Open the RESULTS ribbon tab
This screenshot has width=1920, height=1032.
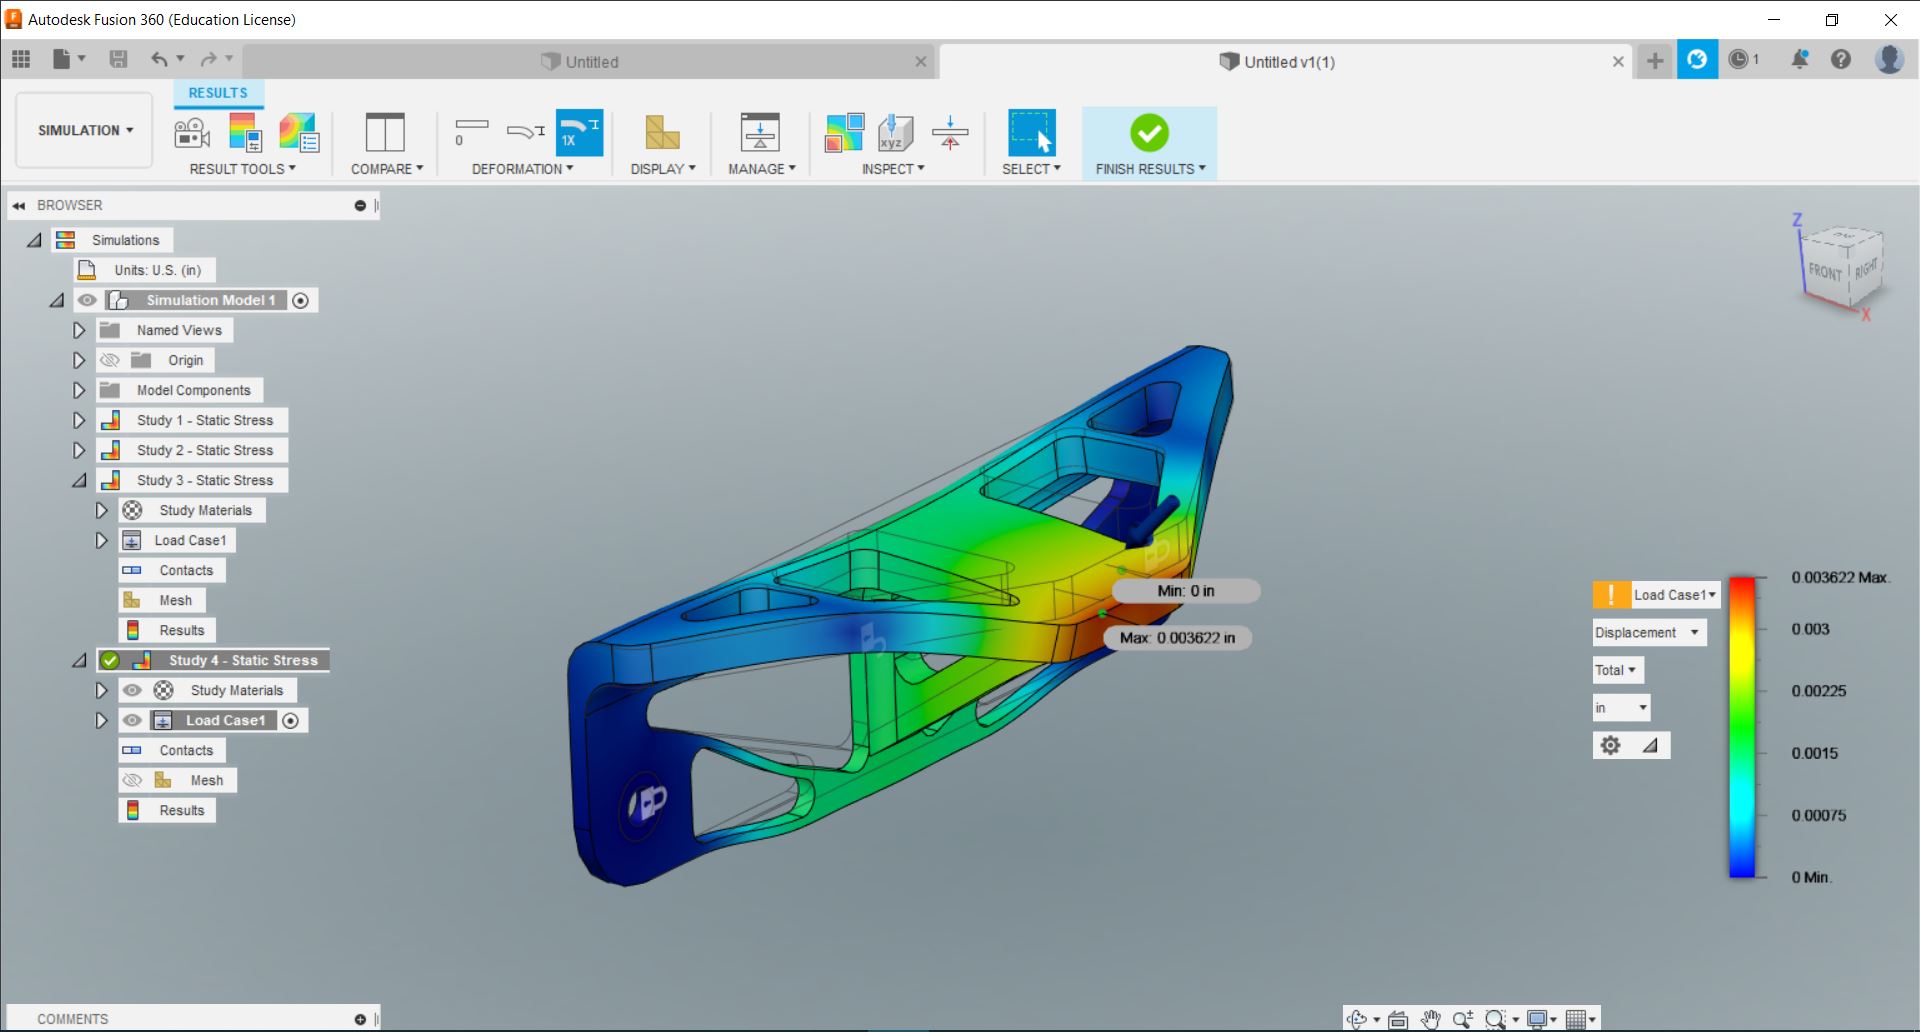(x=218, y=93)
